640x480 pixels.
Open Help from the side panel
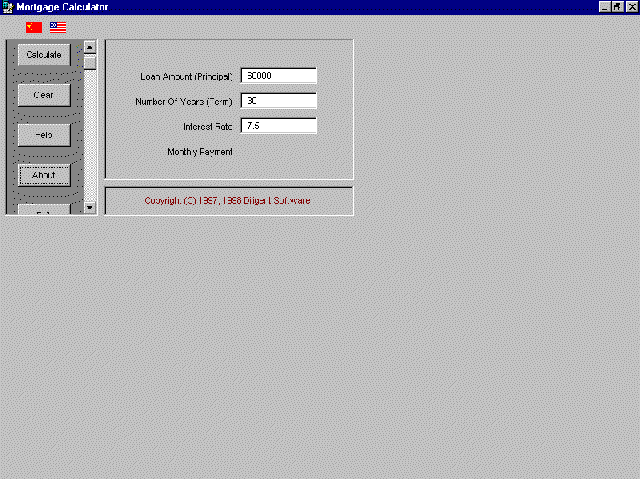click(44, 134)
